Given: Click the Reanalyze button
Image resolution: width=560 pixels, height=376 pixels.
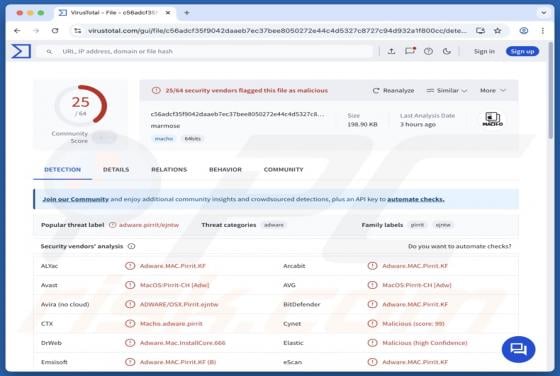Looking at the screenshot, I should pyautogui.click(x=393, y=90).
